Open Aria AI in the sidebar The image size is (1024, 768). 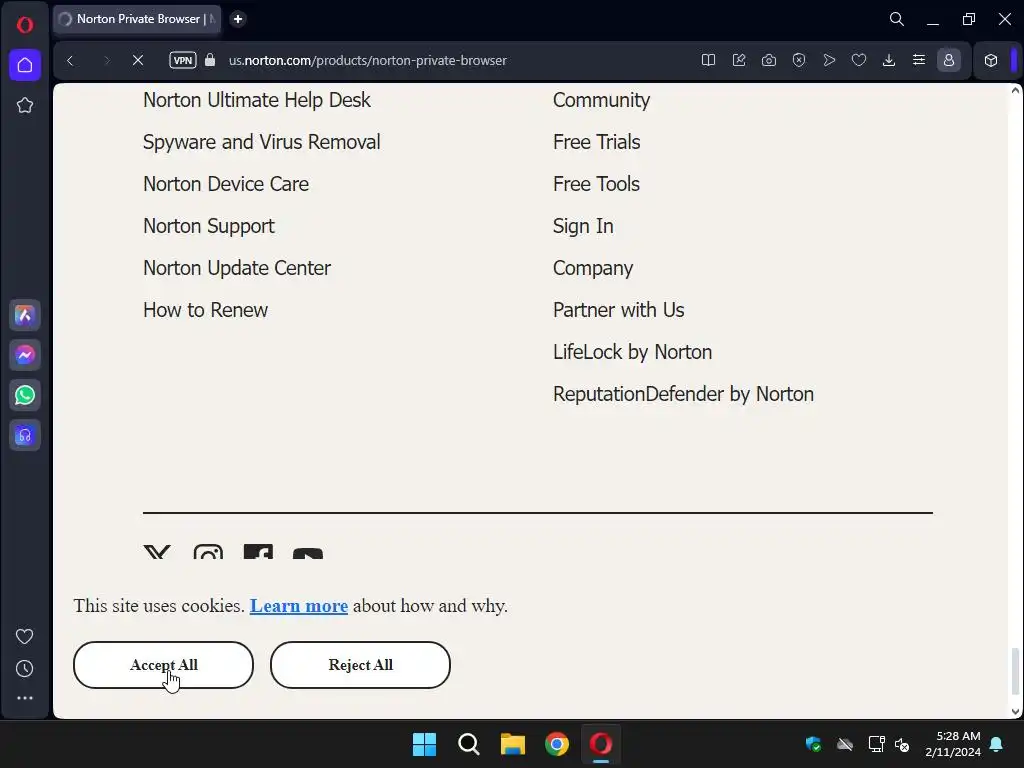[25, 315]
